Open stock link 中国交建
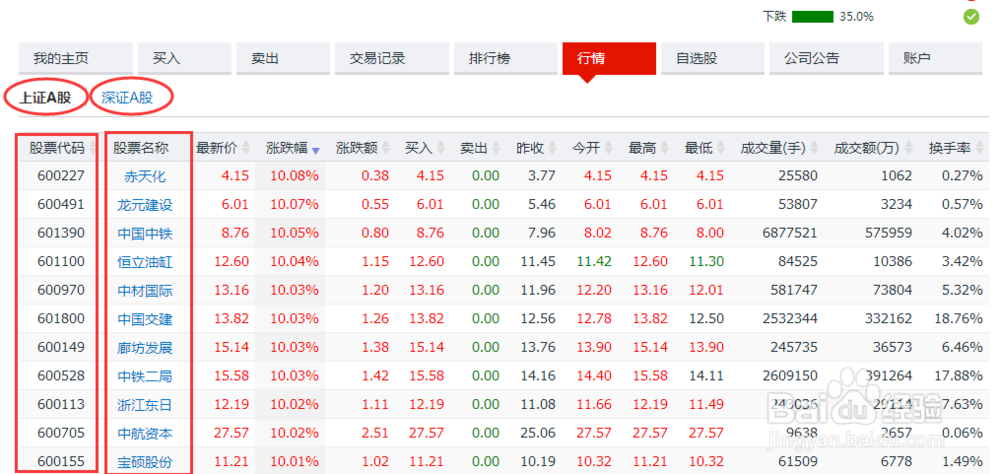This screenshot has width=1000, height=474. point(145,319)
